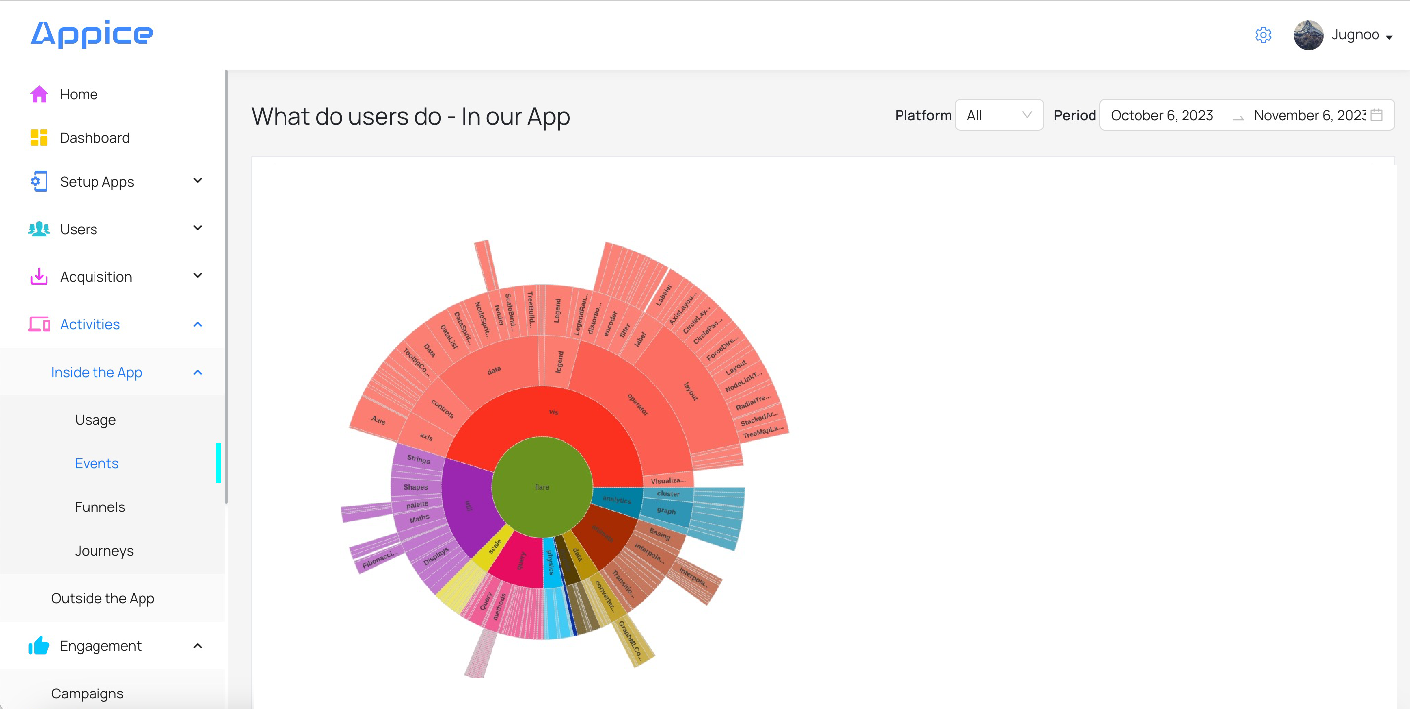The width and height of the screenshot is (1410, 709).
Task: Click the Shapes segment in util
Action: coord(415,487)
